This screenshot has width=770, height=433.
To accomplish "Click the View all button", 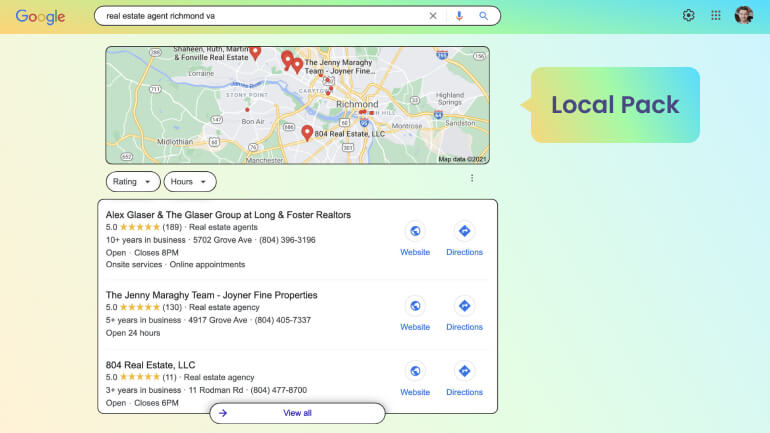I will pyautogui.click(x=298, y=413).
